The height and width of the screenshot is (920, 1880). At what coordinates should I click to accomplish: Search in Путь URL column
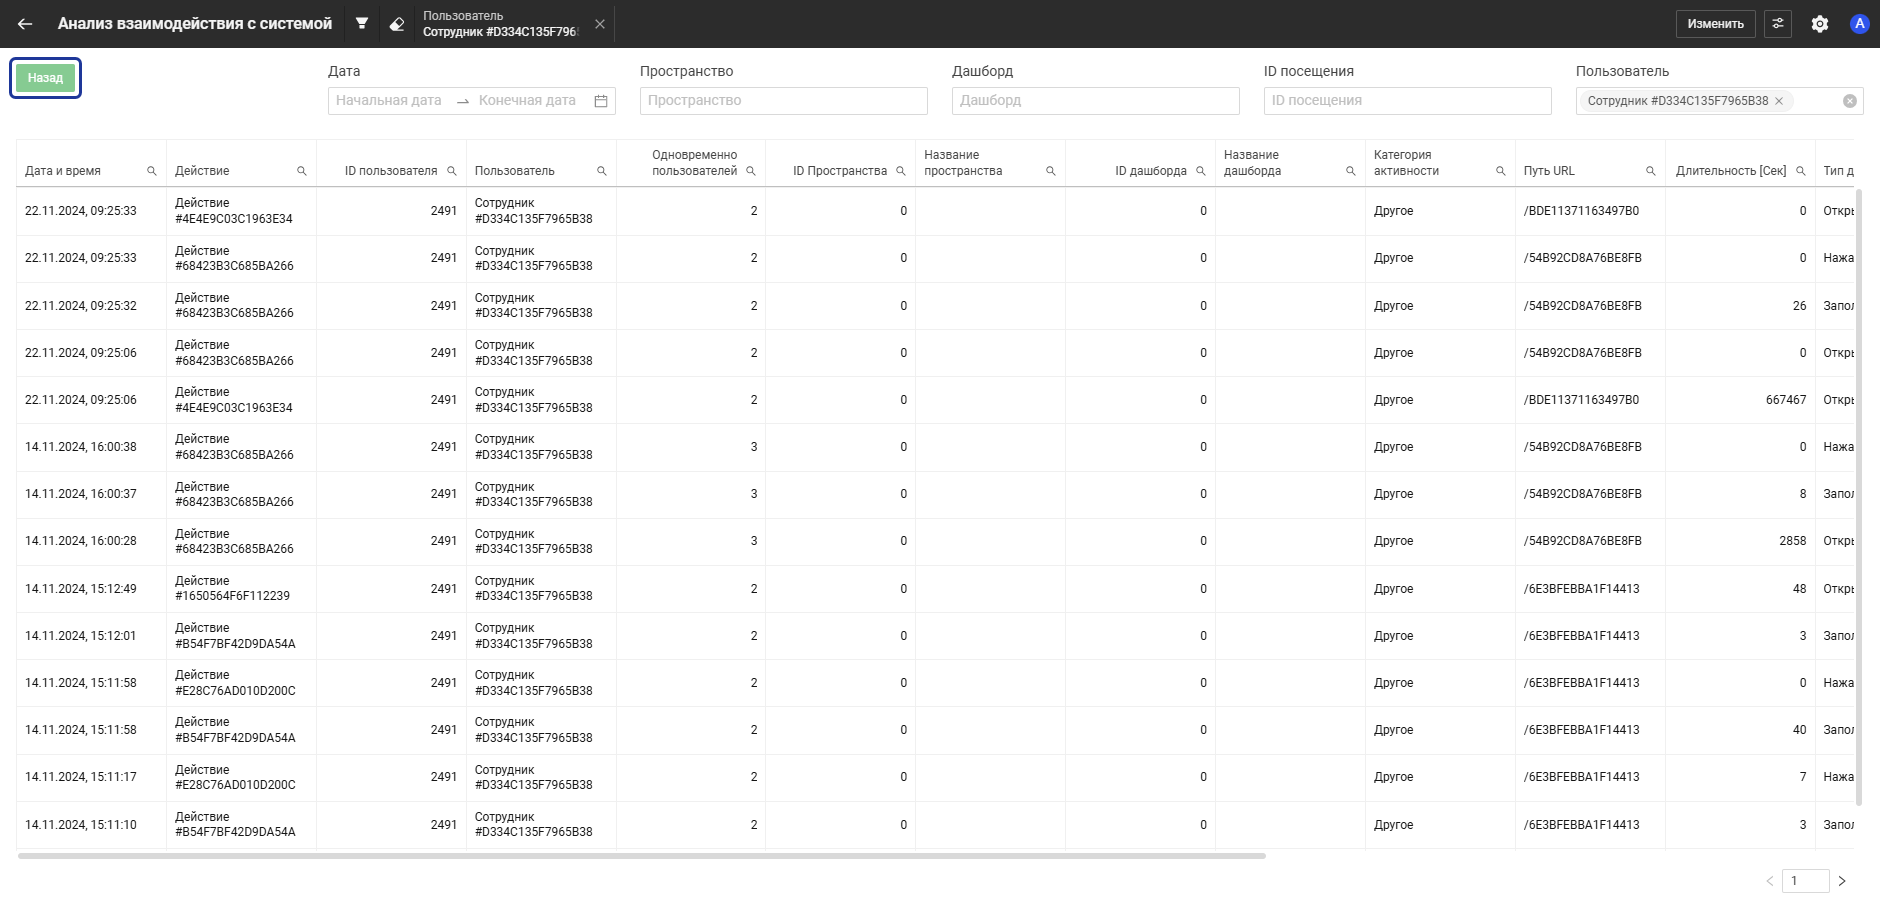[1651, 171]
